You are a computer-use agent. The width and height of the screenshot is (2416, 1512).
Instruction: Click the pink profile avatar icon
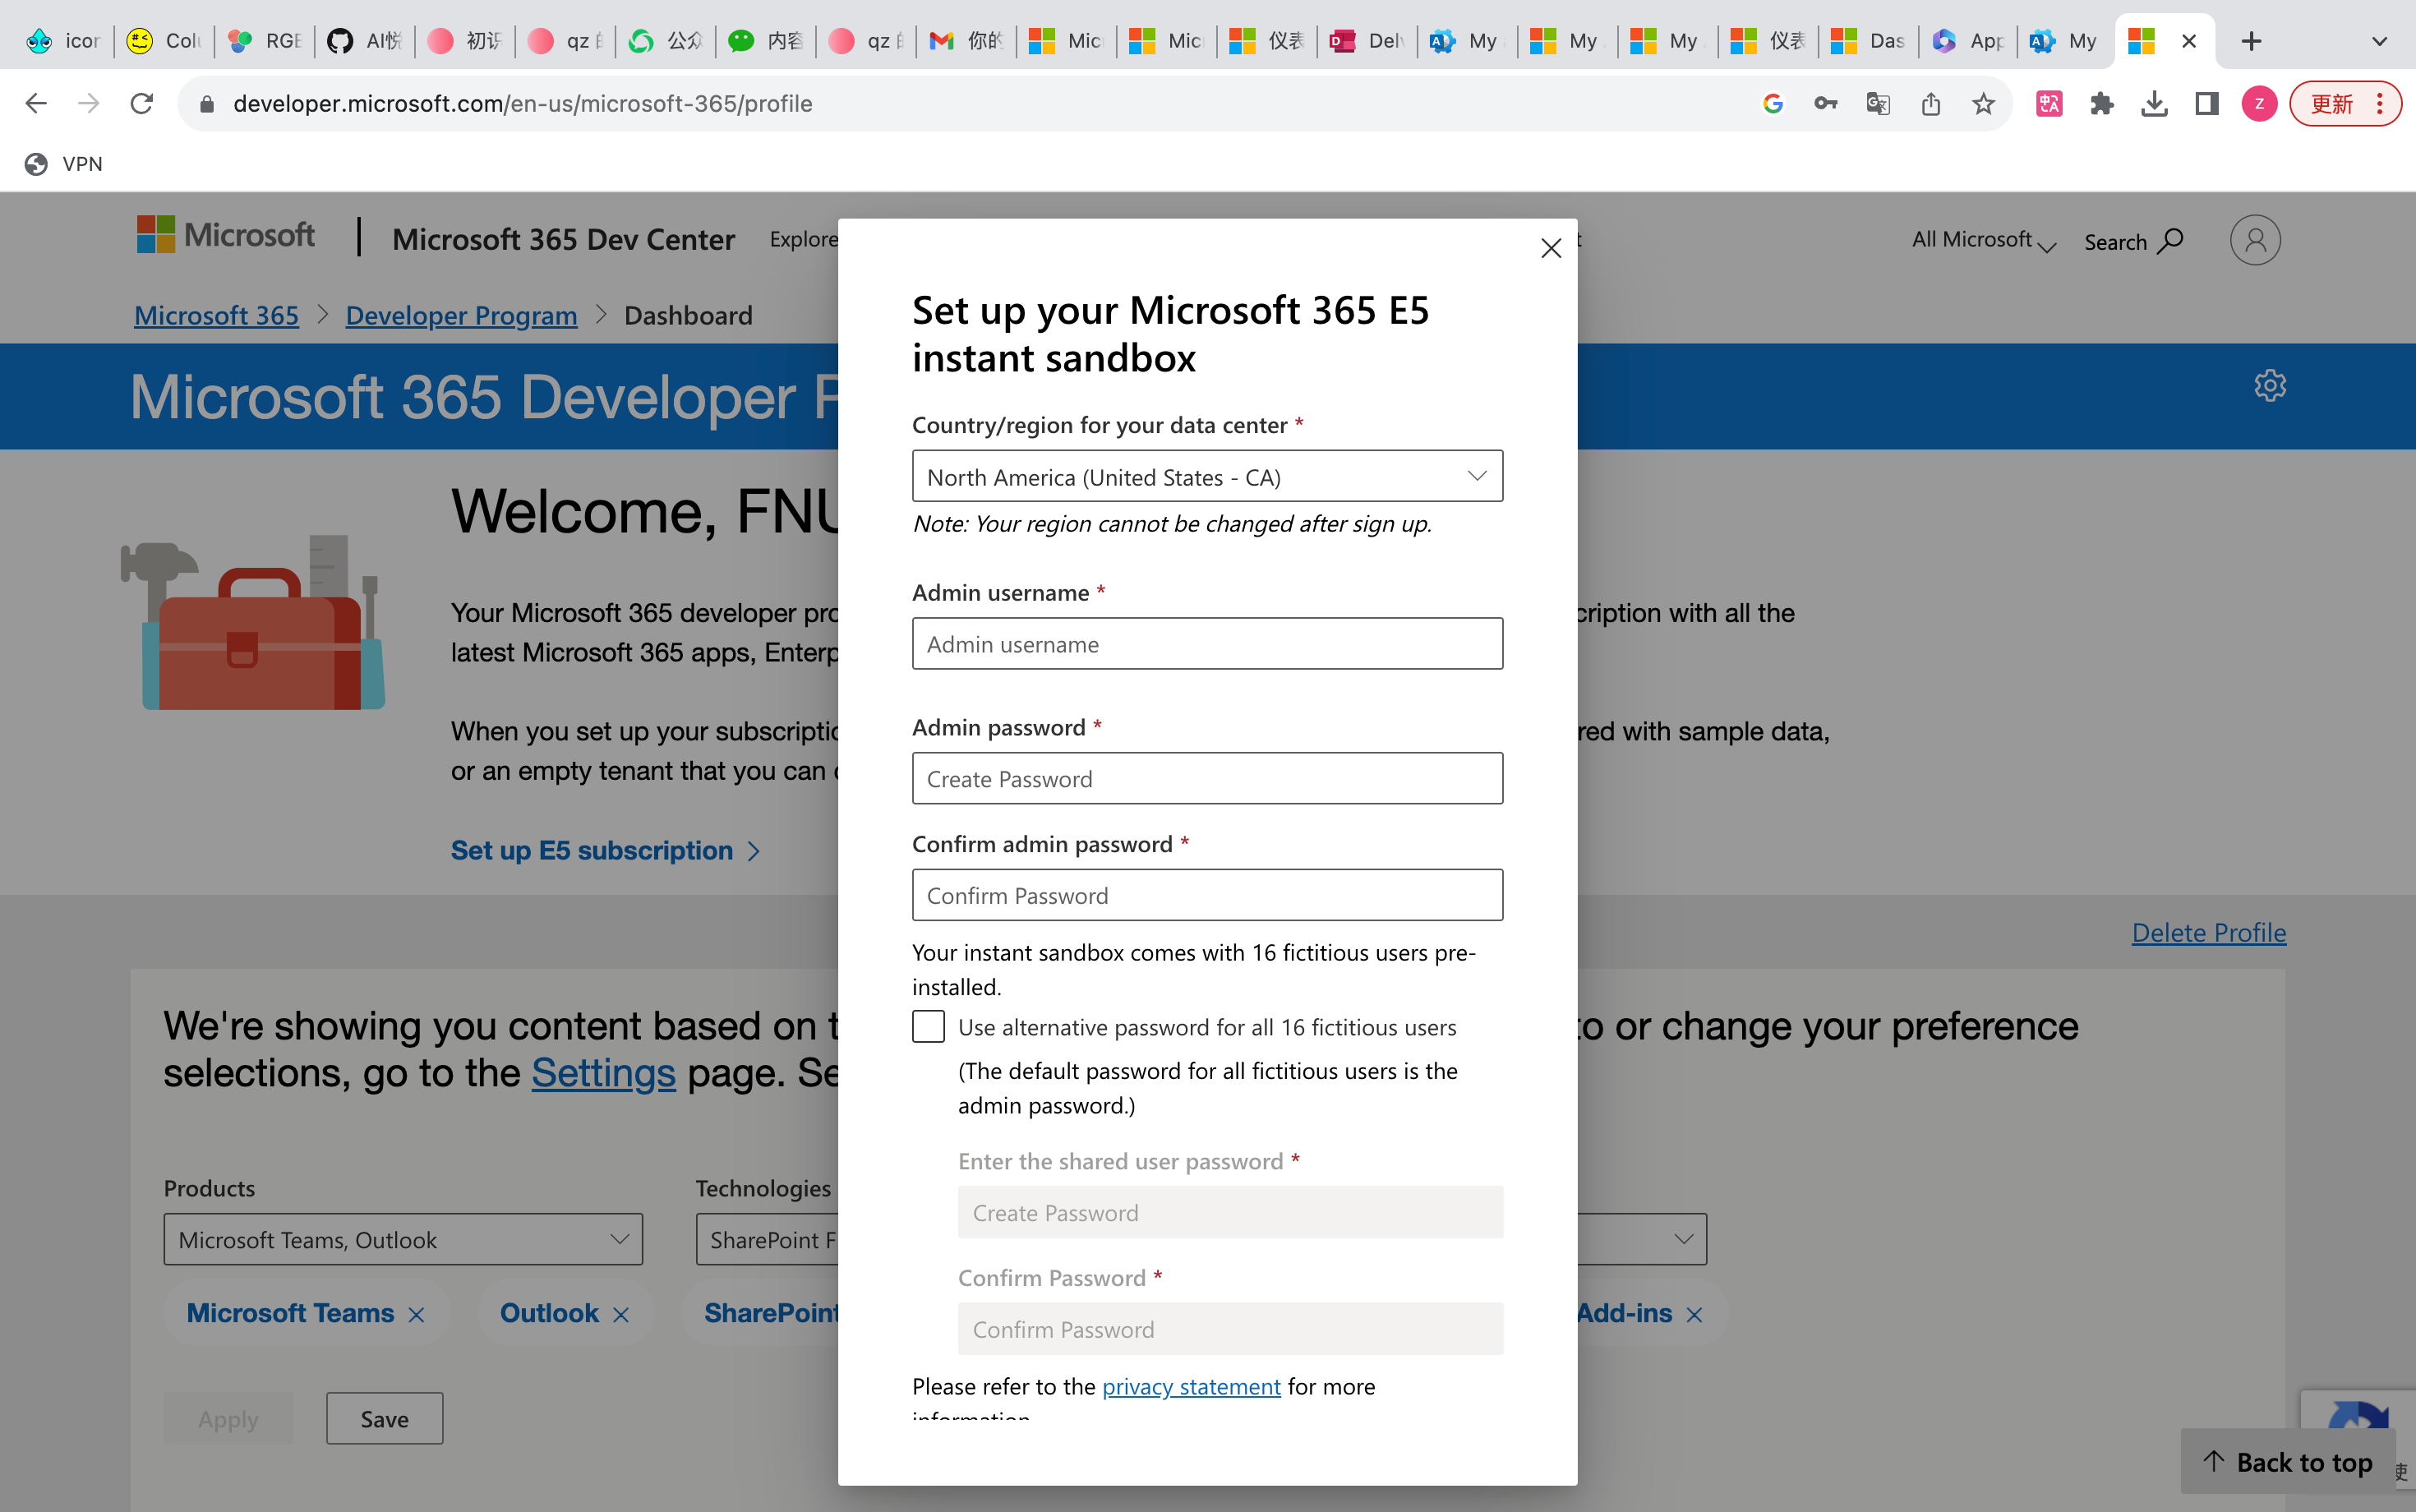point(2259,103)
